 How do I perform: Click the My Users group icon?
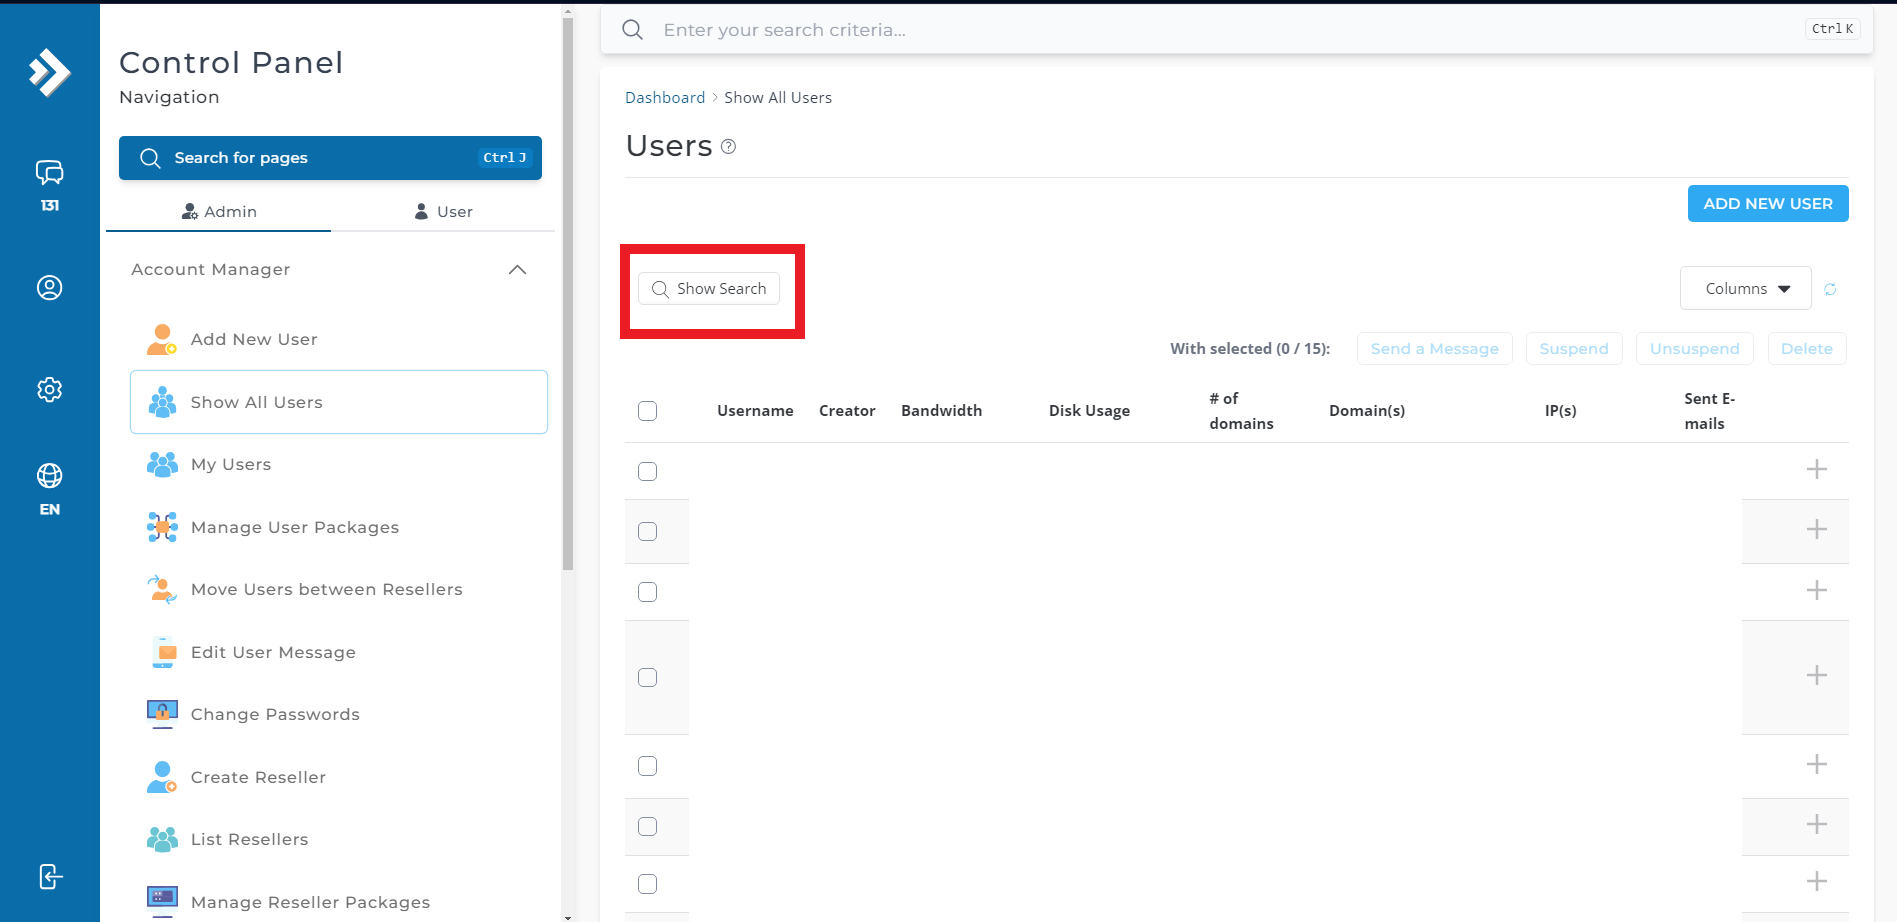(162, 464)
